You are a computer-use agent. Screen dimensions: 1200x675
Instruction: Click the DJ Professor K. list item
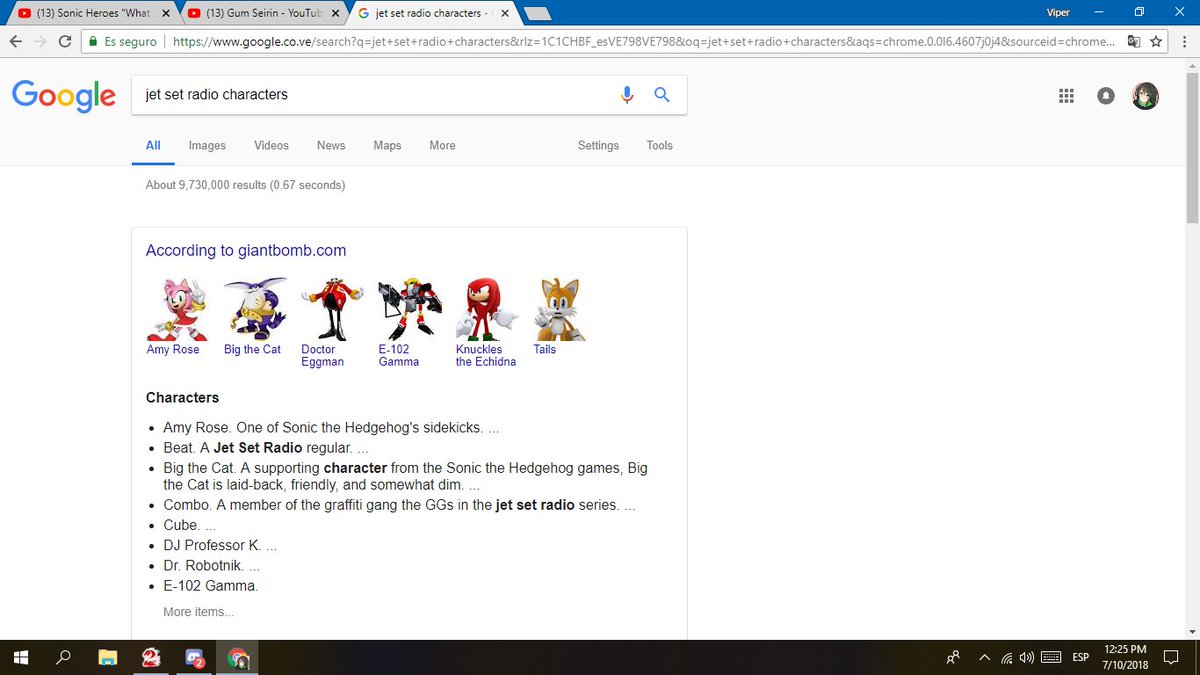(x=220, y=546)
